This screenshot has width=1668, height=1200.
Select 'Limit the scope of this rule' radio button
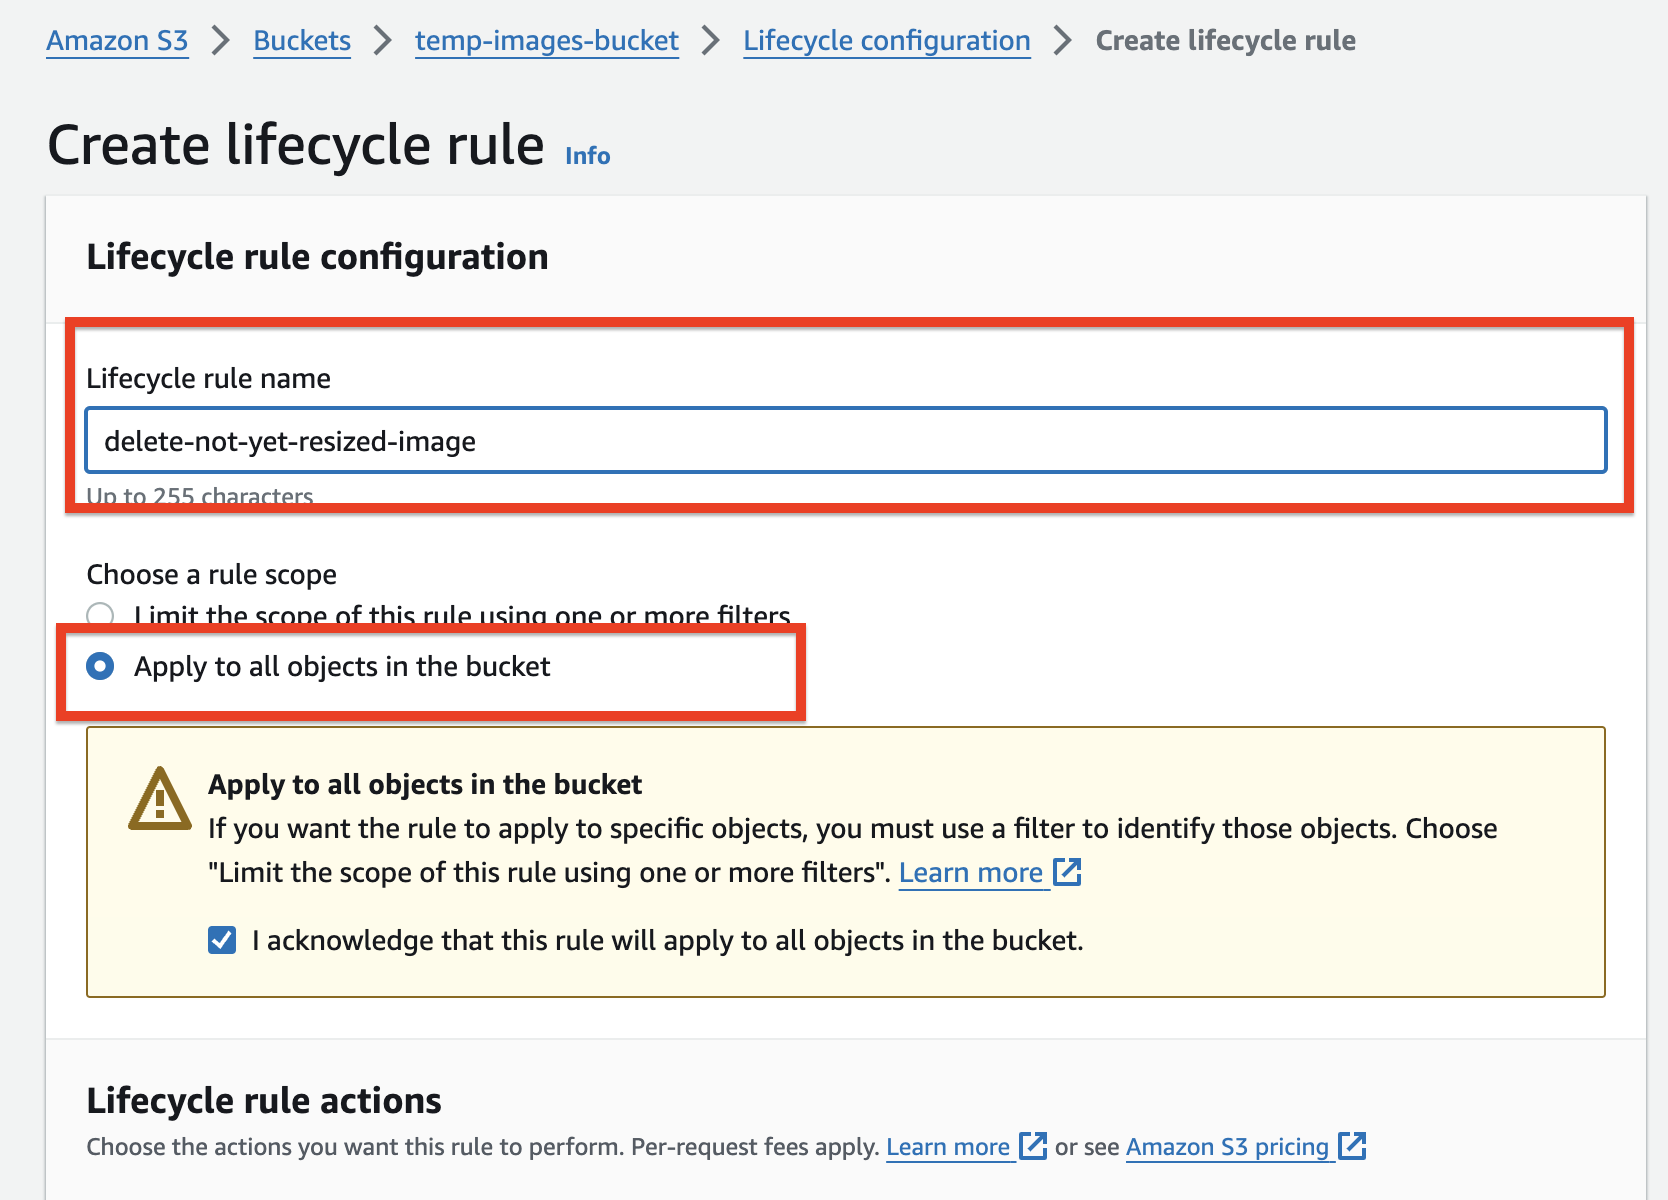100,614
